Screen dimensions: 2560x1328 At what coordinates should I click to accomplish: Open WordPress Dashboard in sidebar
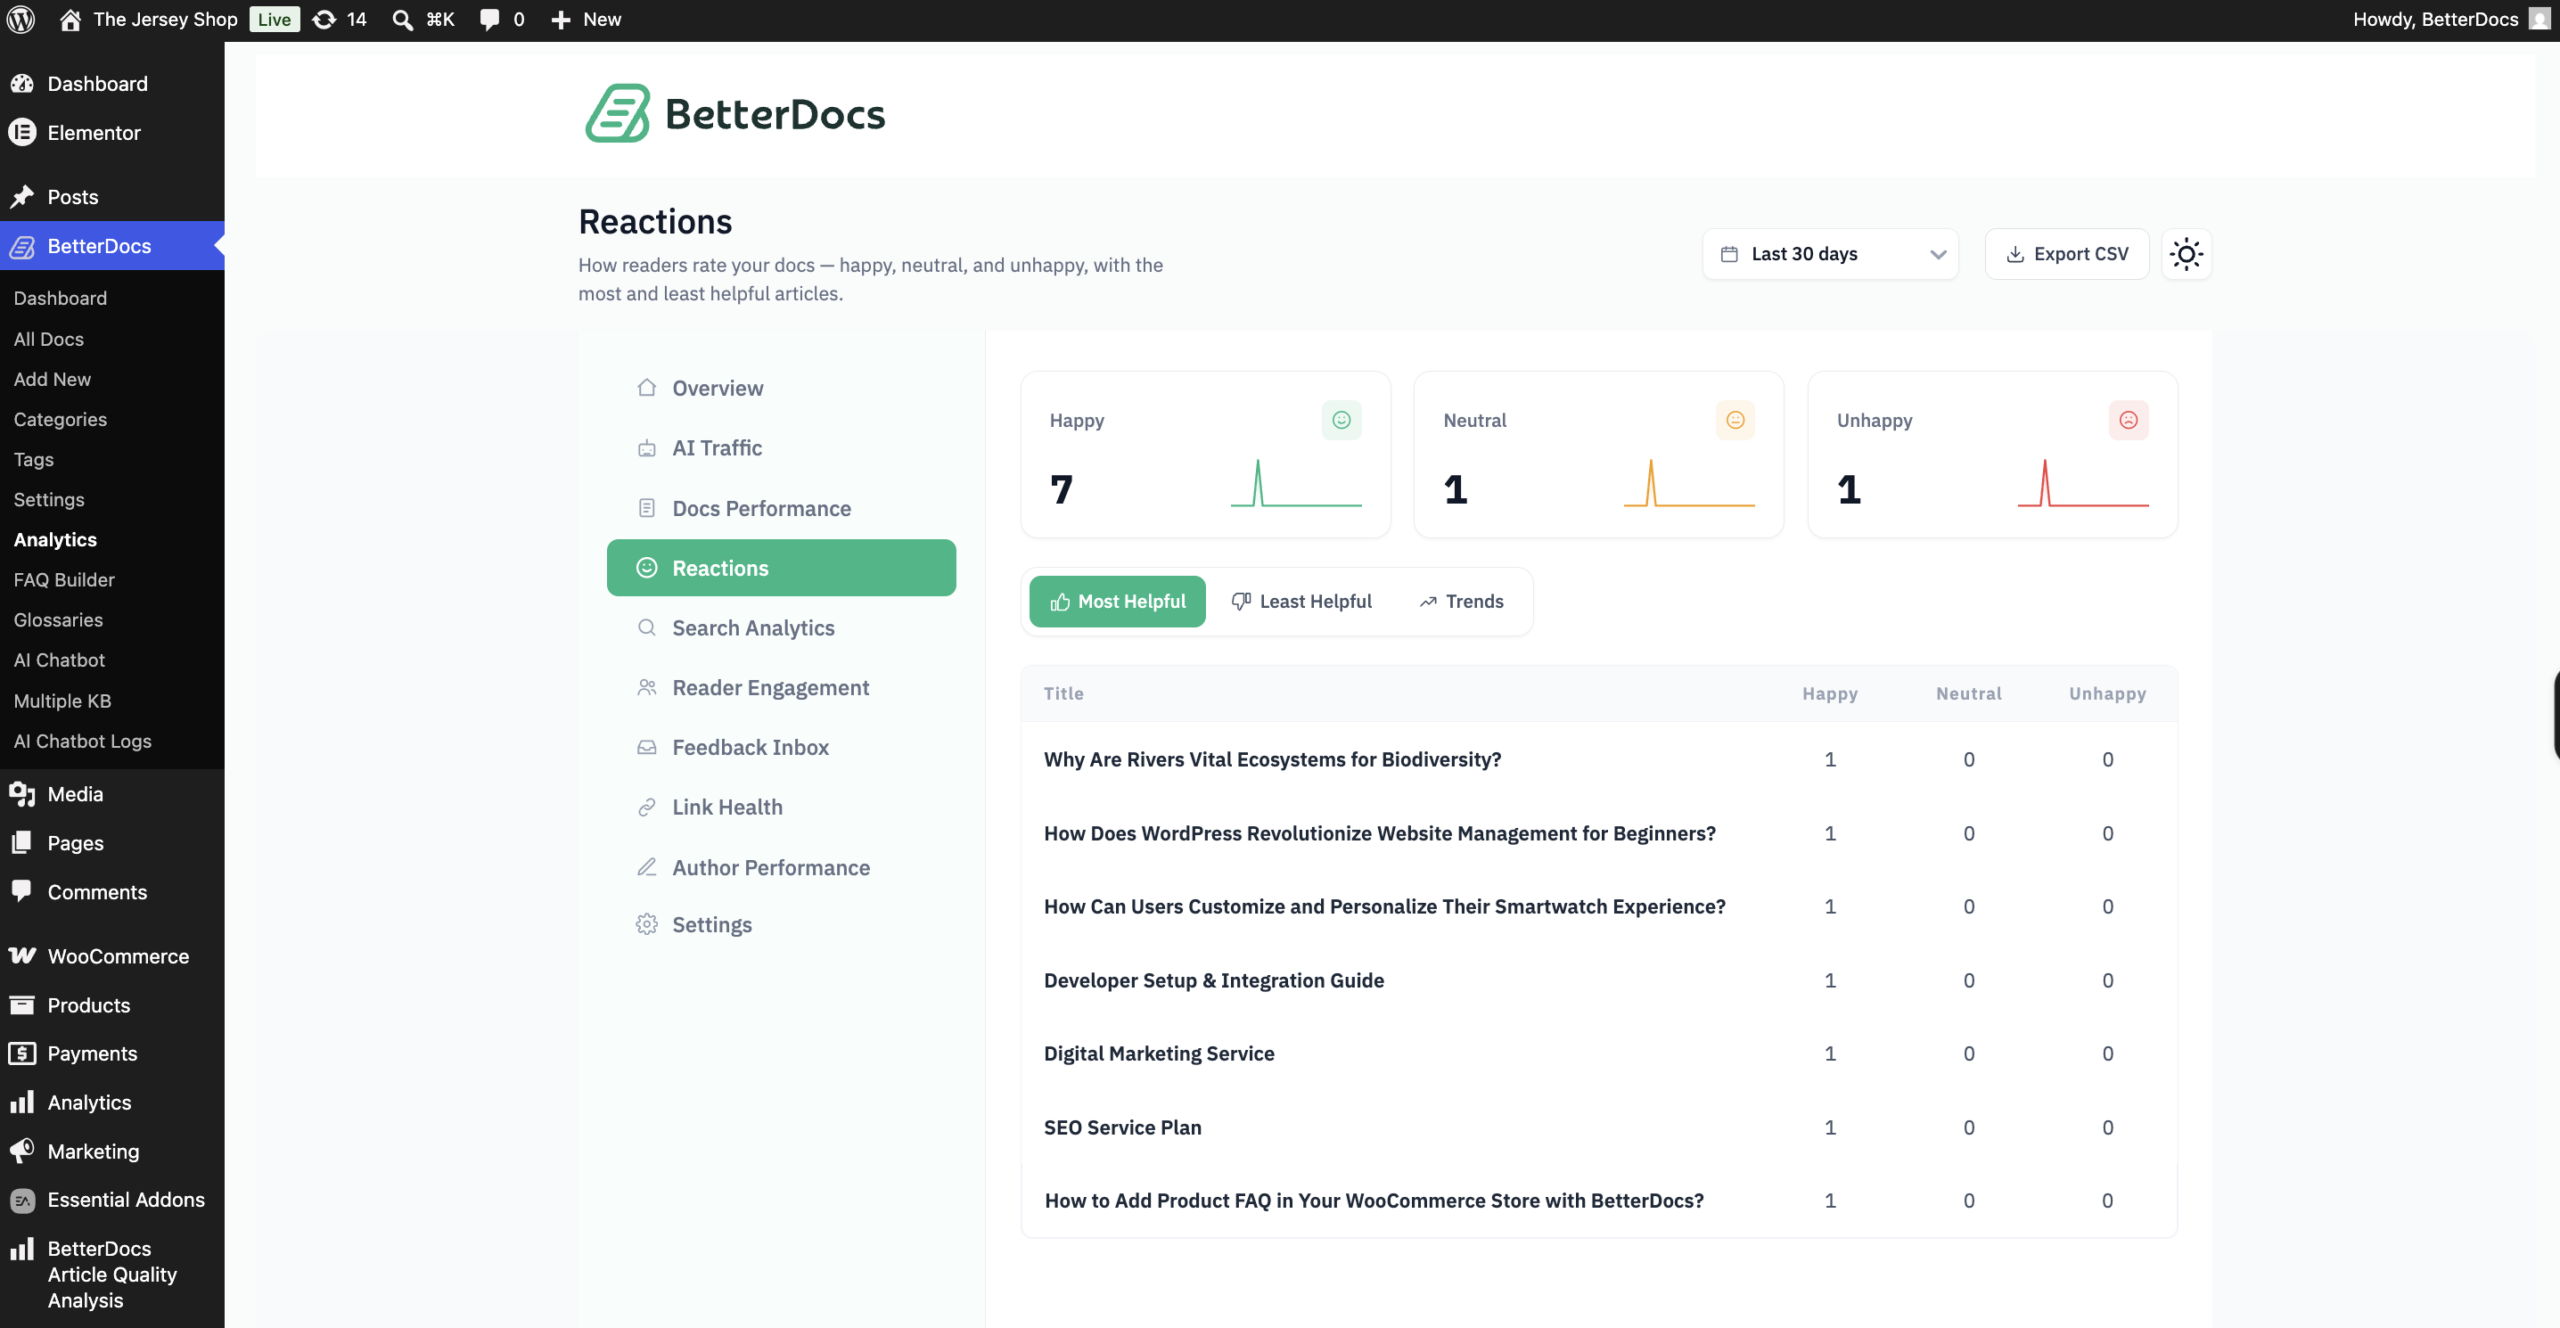coord(97,84)
